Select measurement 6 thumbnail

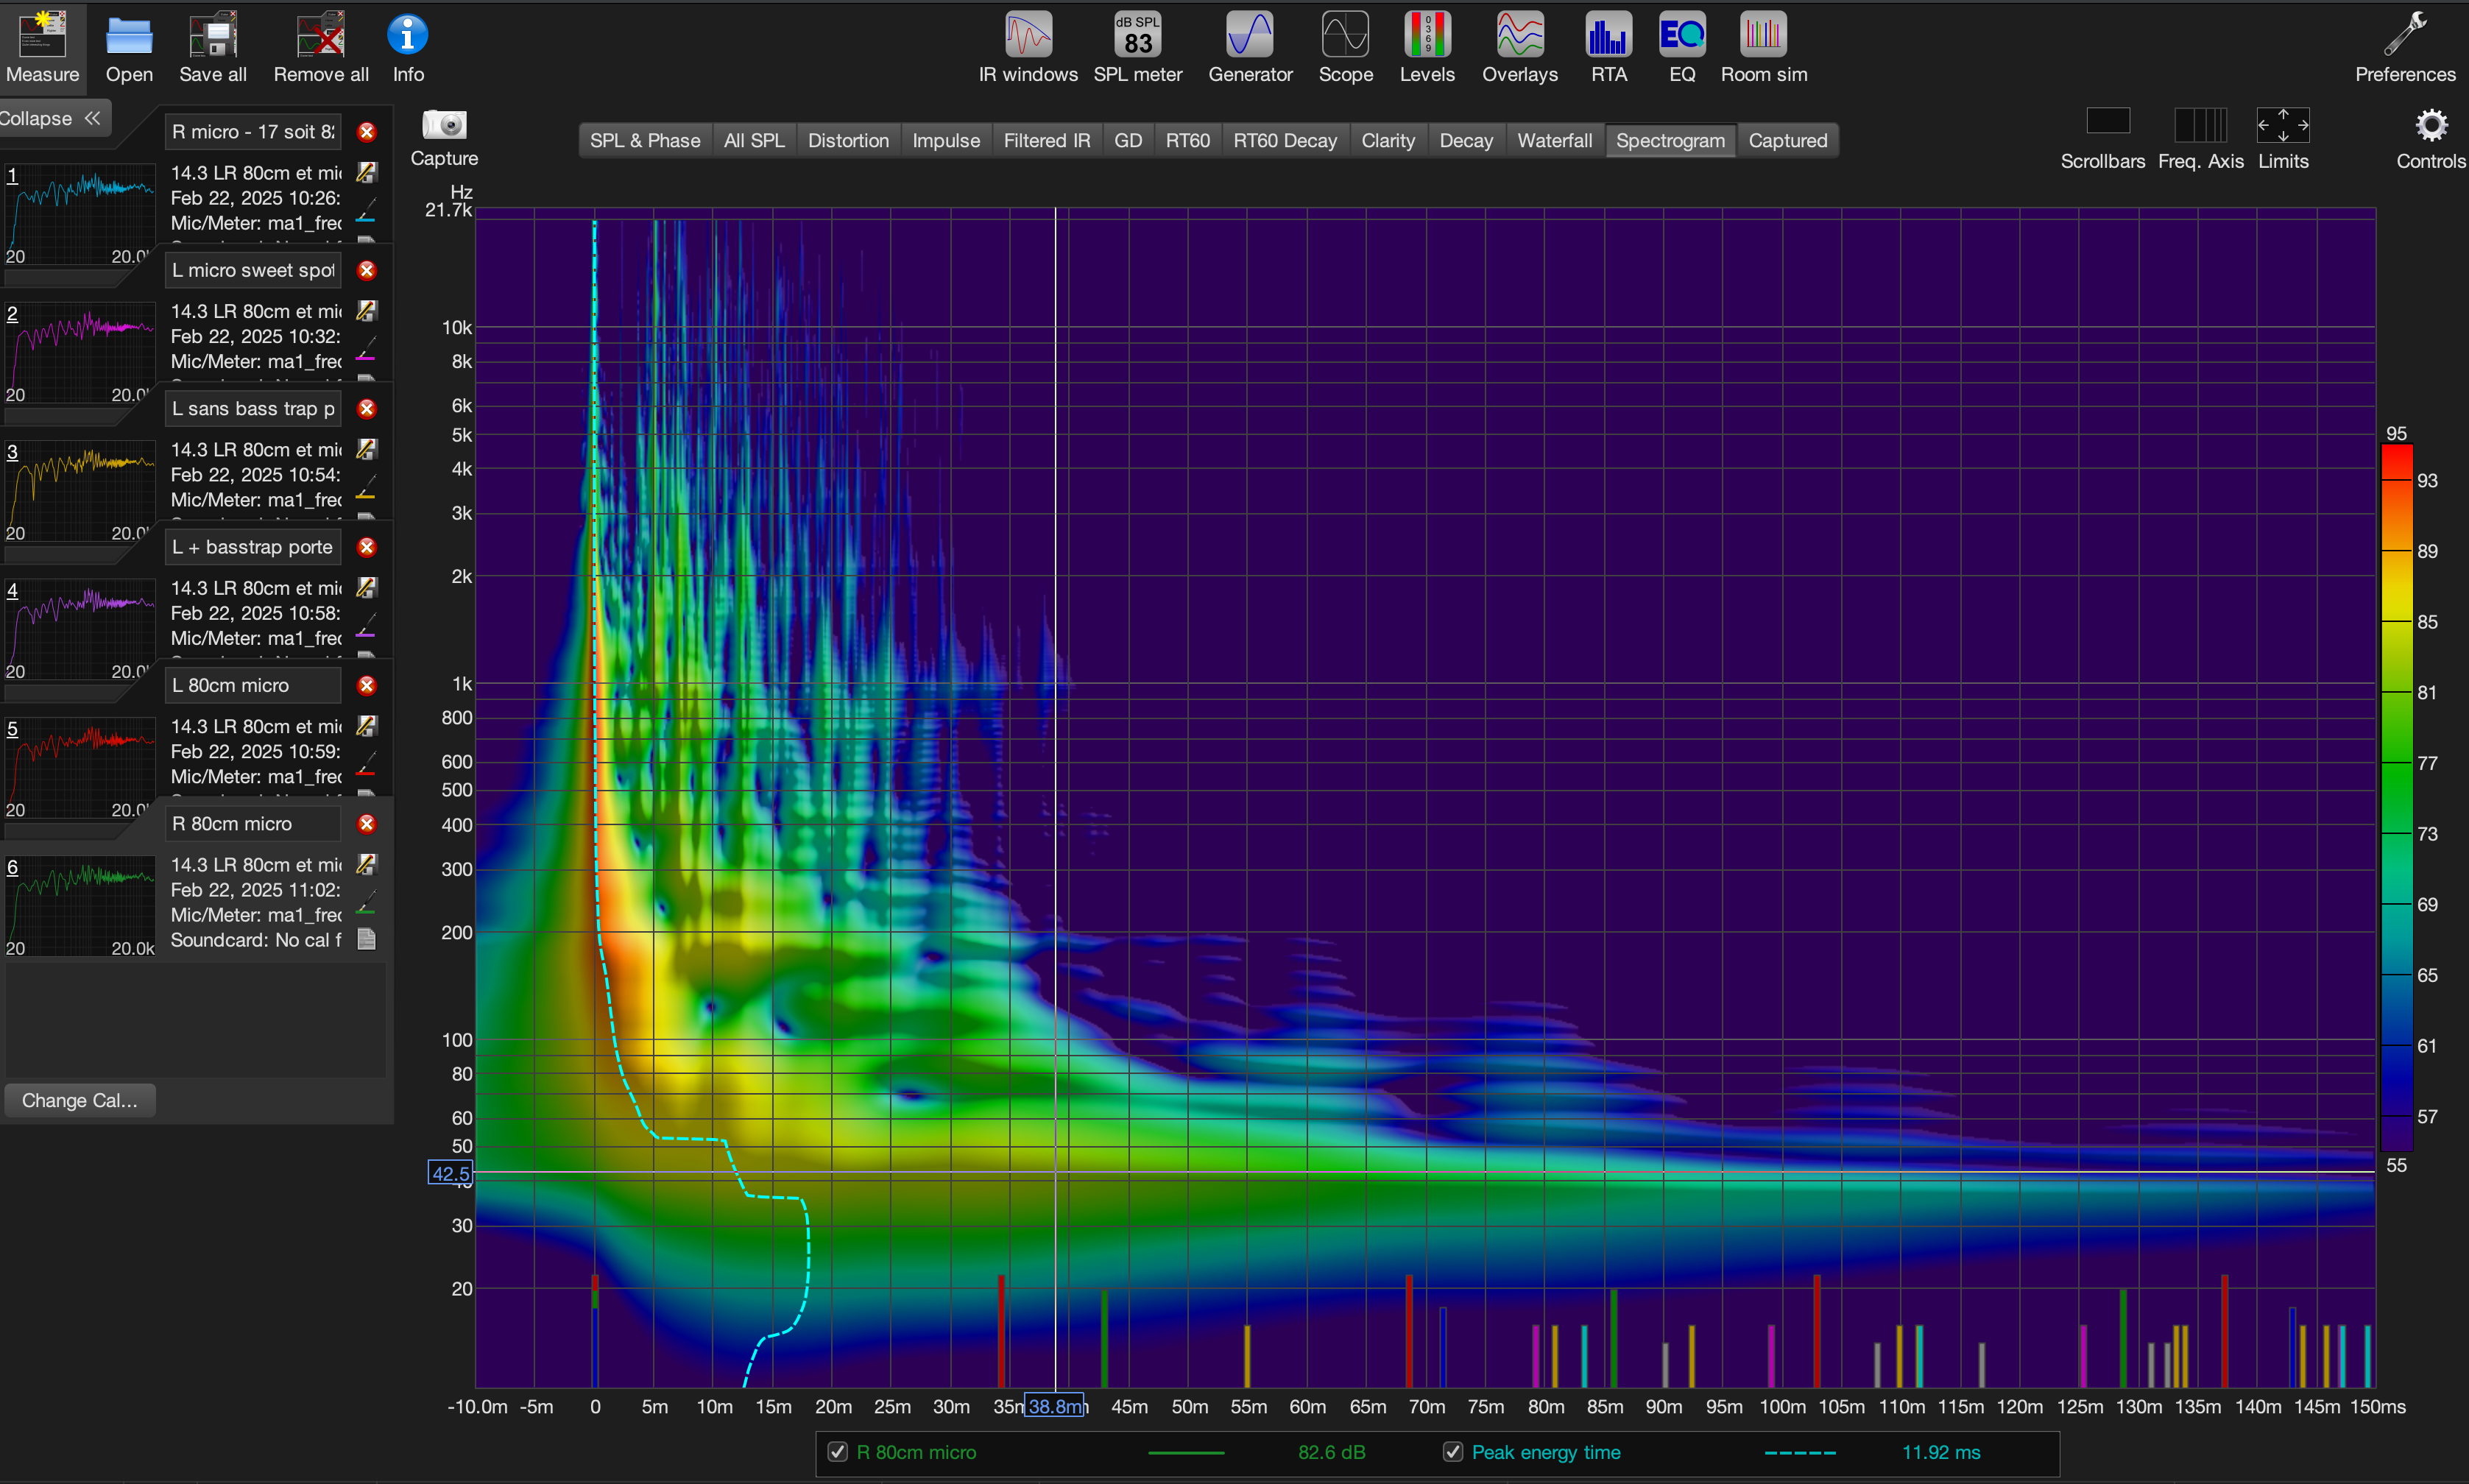80,905
